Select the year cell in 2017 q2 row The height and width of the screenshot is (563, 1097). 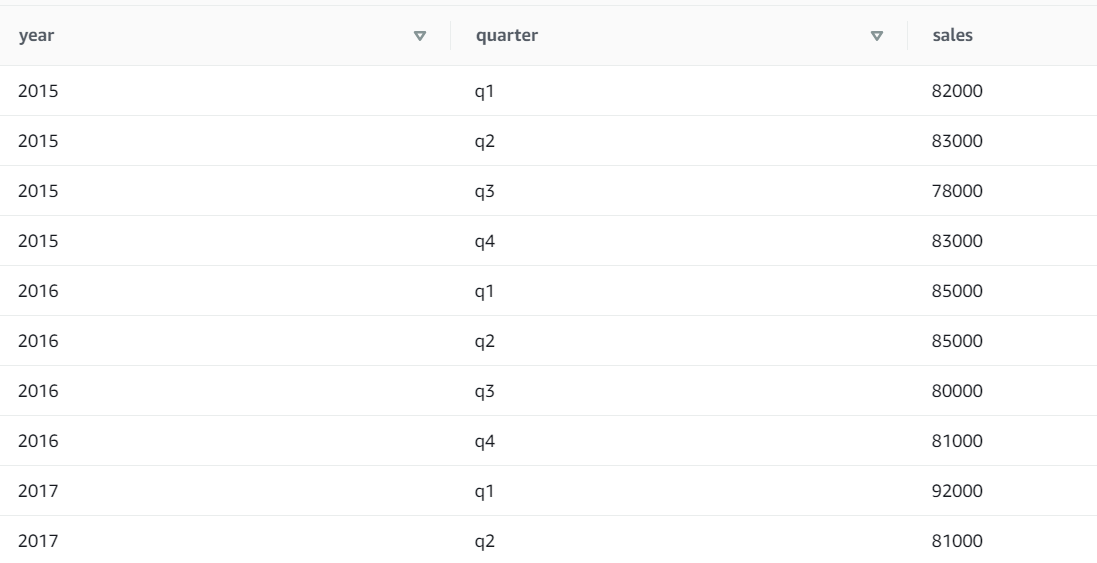pos(38,541)
